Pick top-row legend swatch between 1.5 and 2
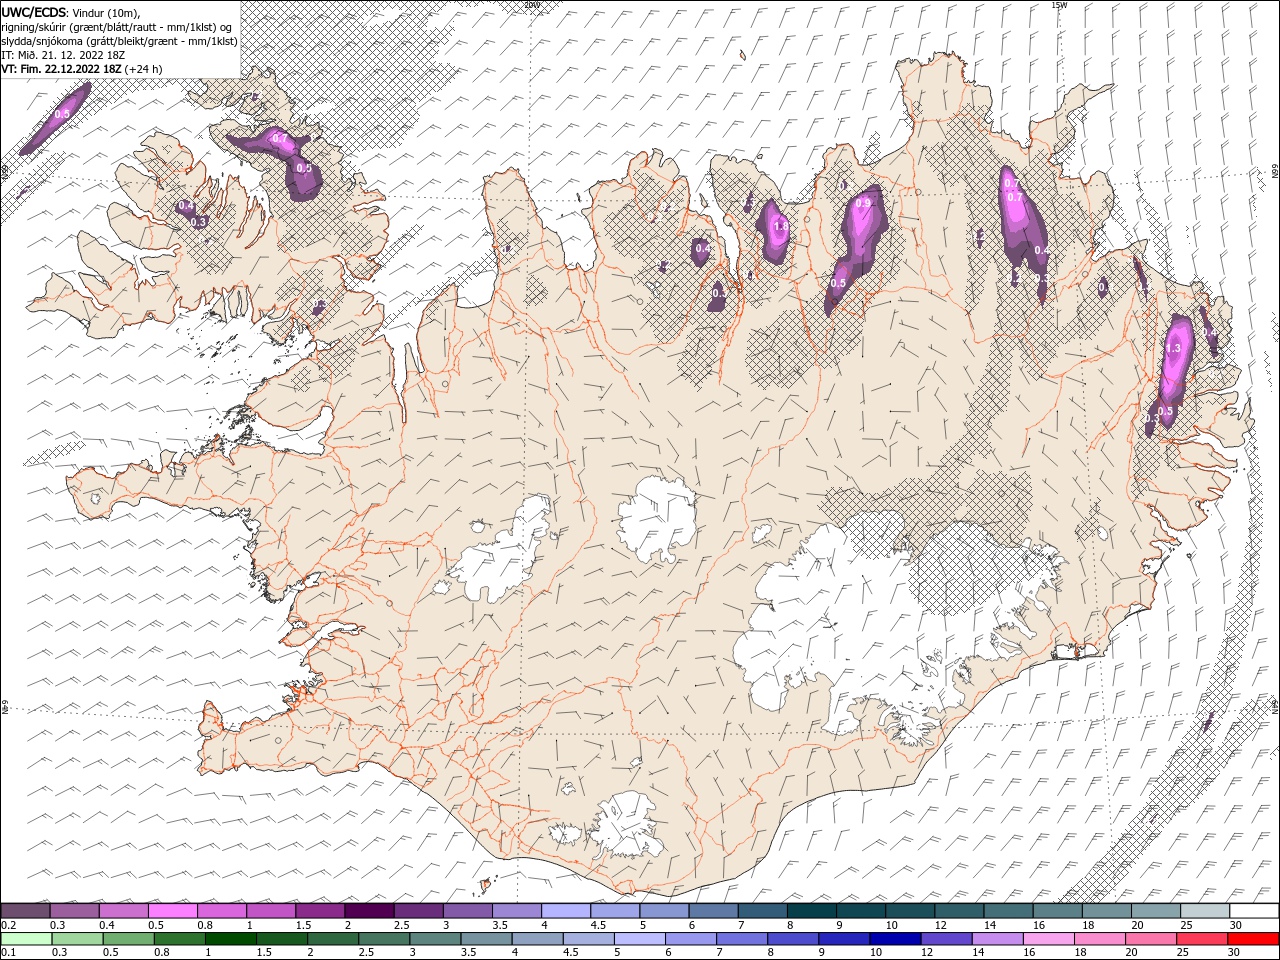This screenshot has width=1280, height=960. (319, 911)
